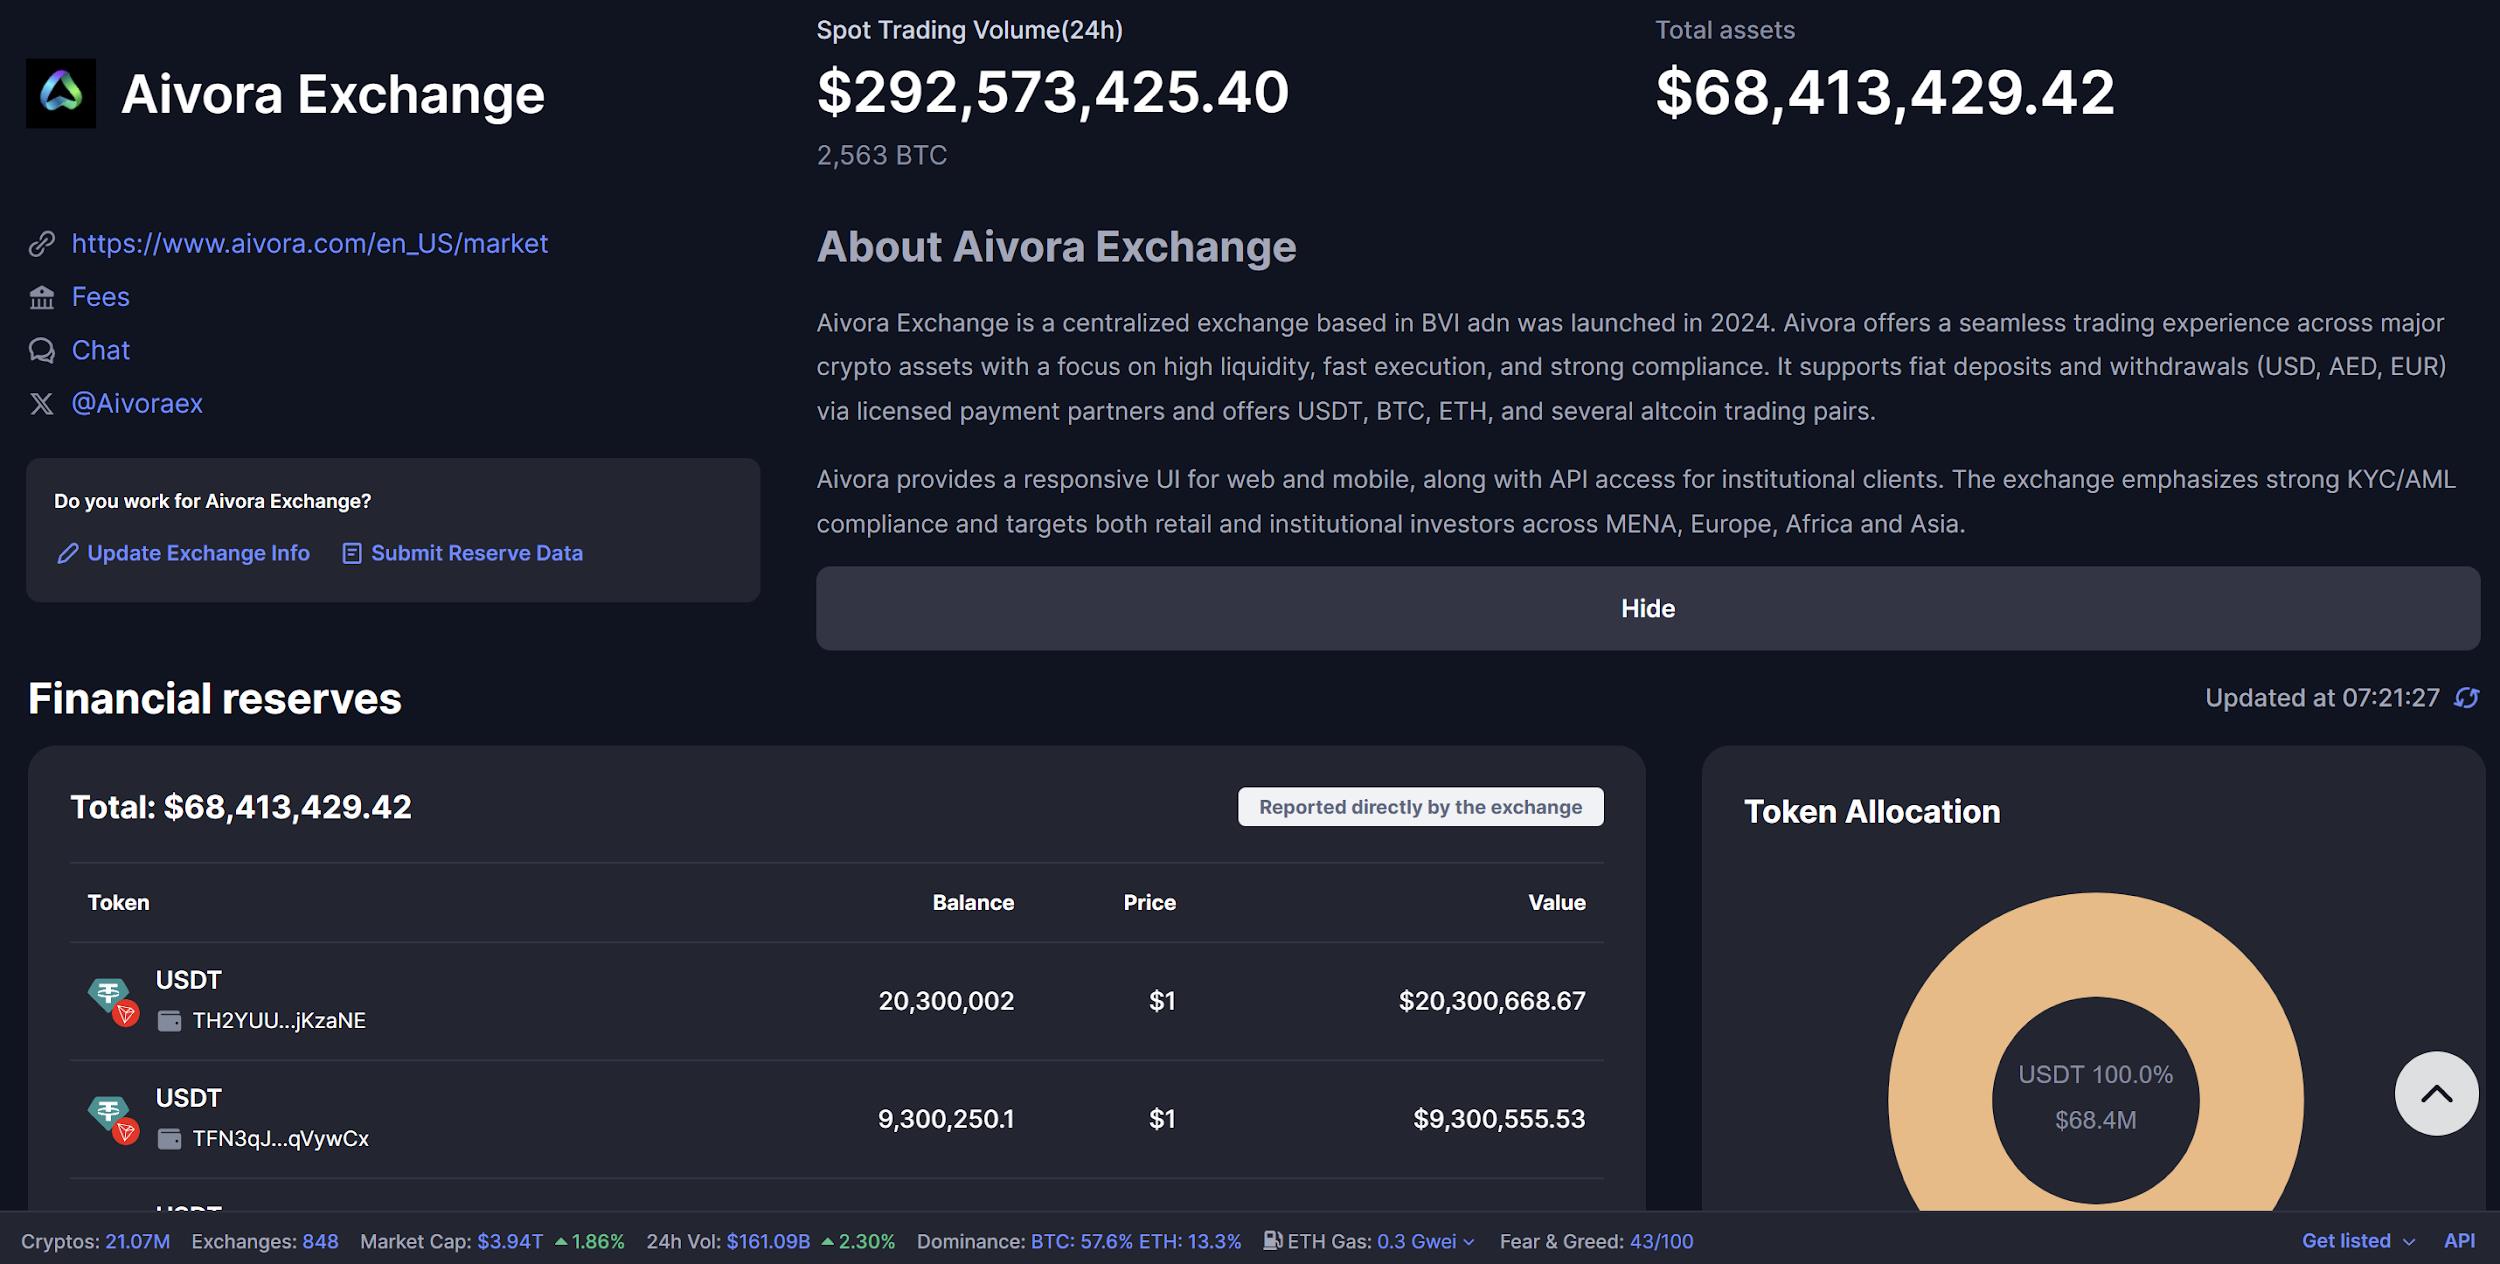Click the Exchanges count 848
The height and width of the screenshot is (1264, 2500).
tap(320, 1241)
